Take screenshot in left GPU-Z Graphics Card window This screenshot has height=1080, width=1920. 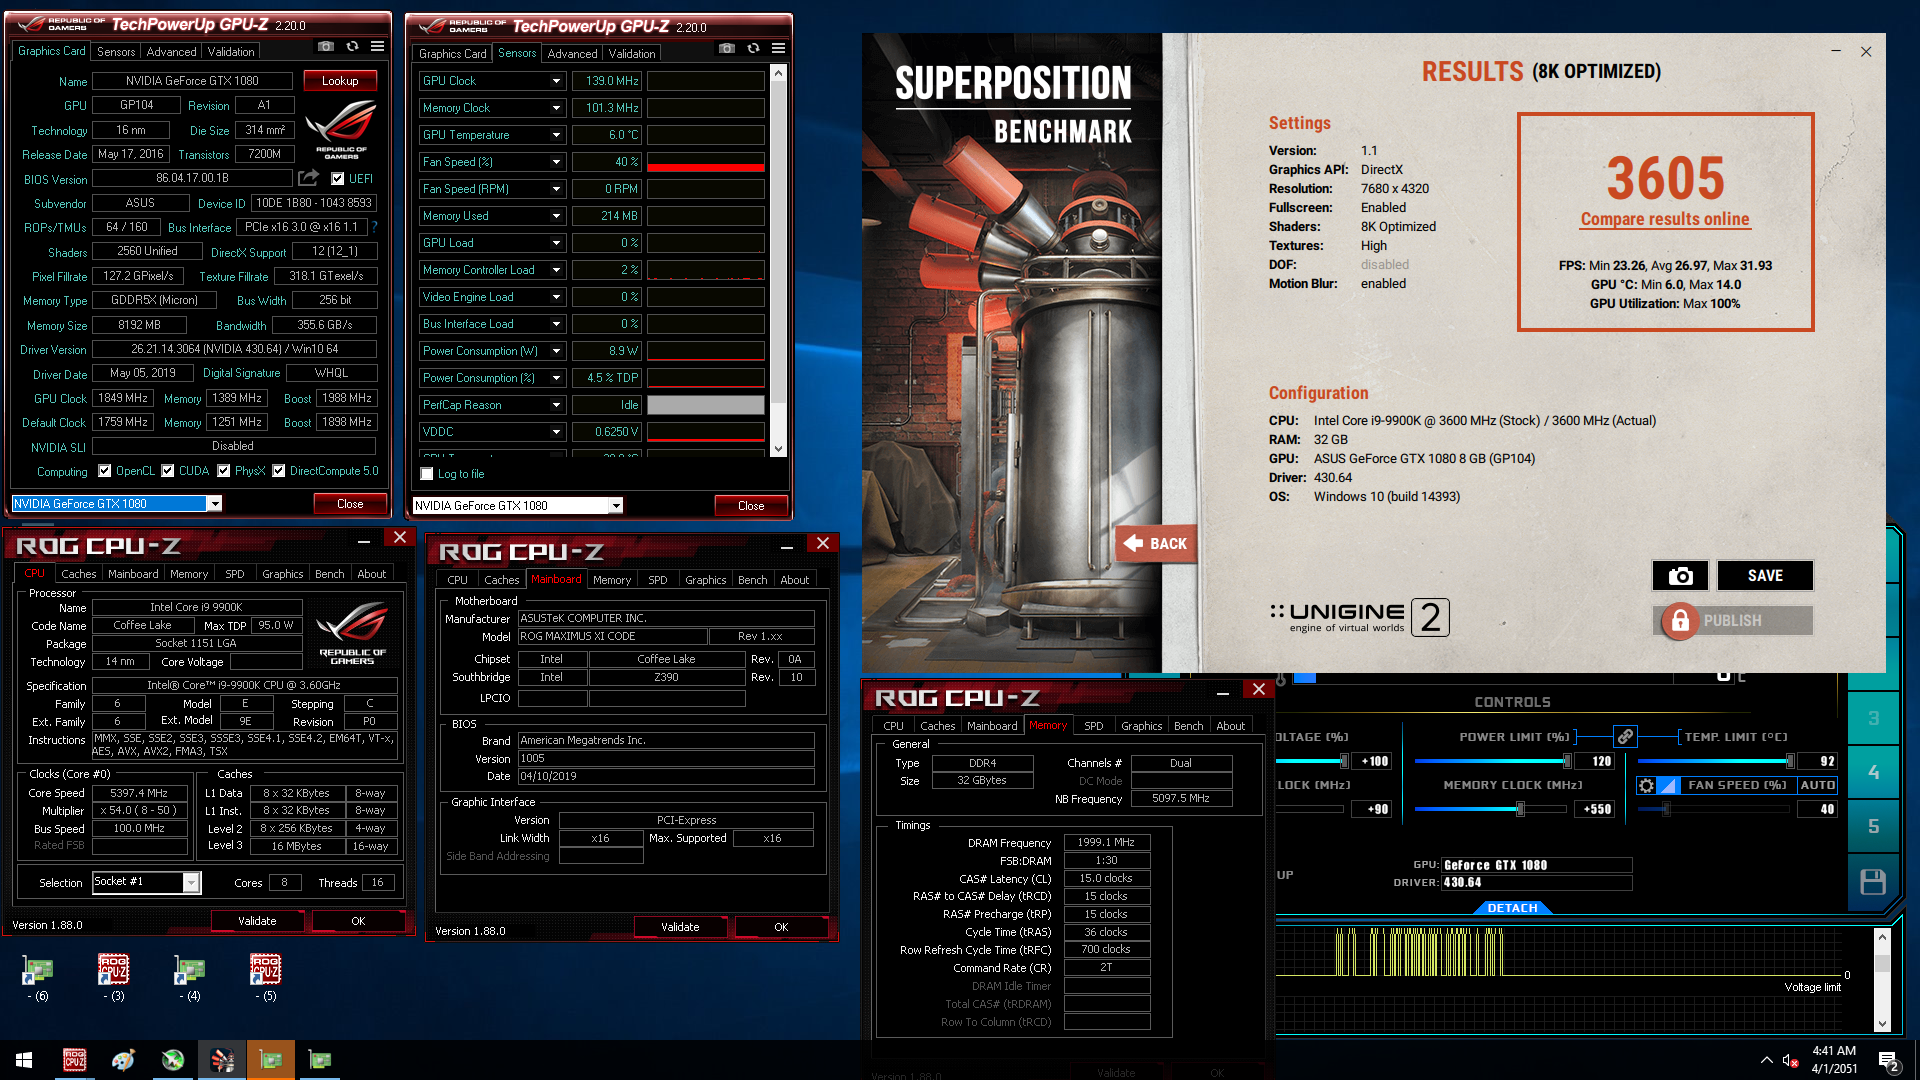[326, 47]
